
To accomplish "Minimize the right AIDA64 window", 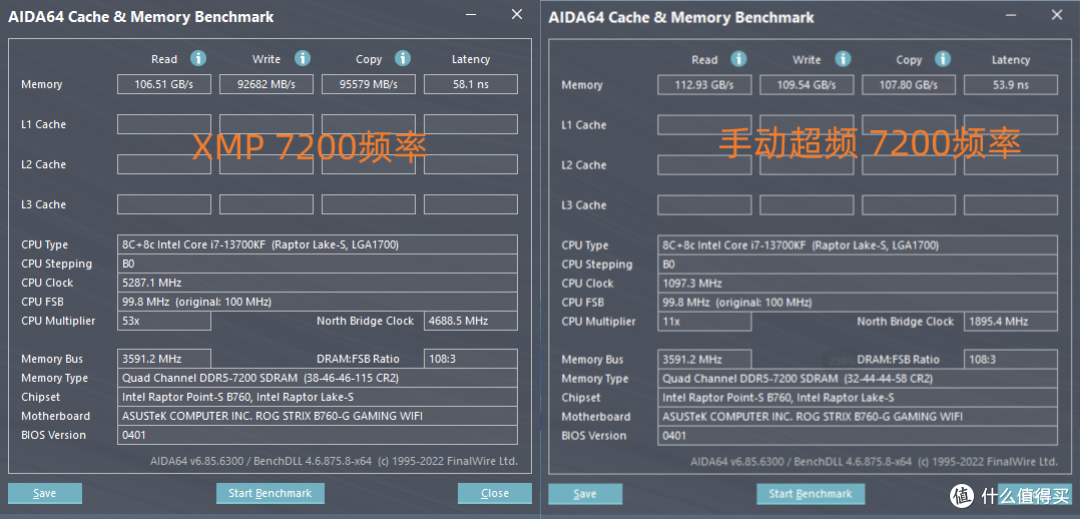I will pos(1010,15).
